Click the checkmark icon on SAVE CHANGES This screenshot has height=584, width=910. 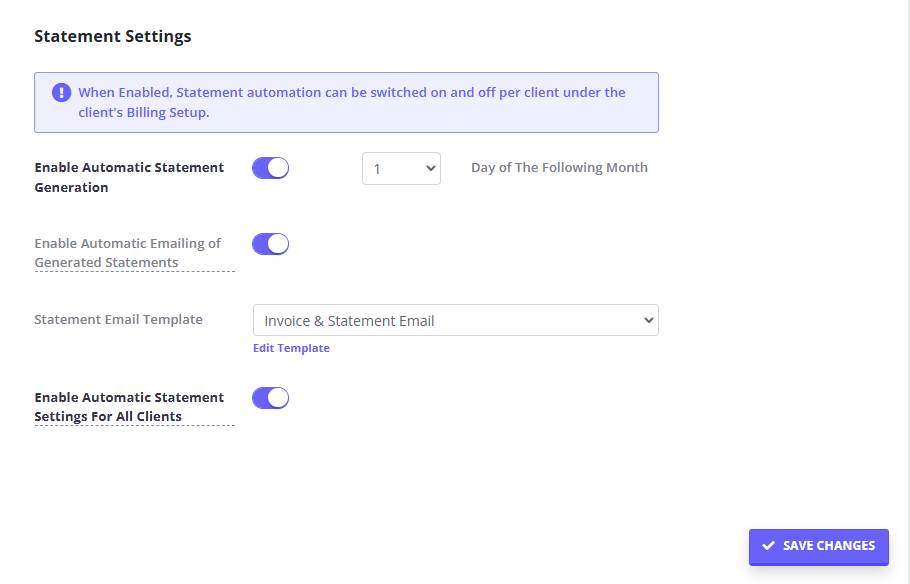click(x=769, y=546)
